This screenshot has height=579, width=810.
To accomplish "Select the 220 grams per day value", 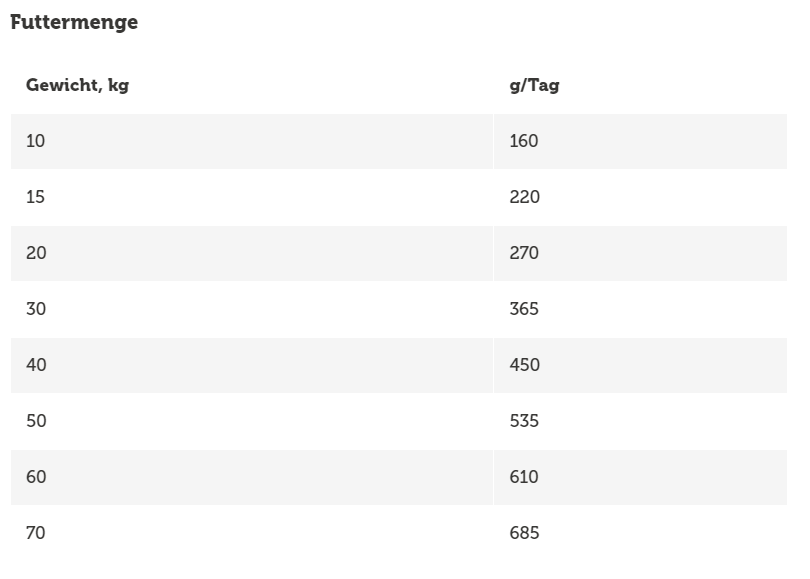I will [x=524, y=197].
